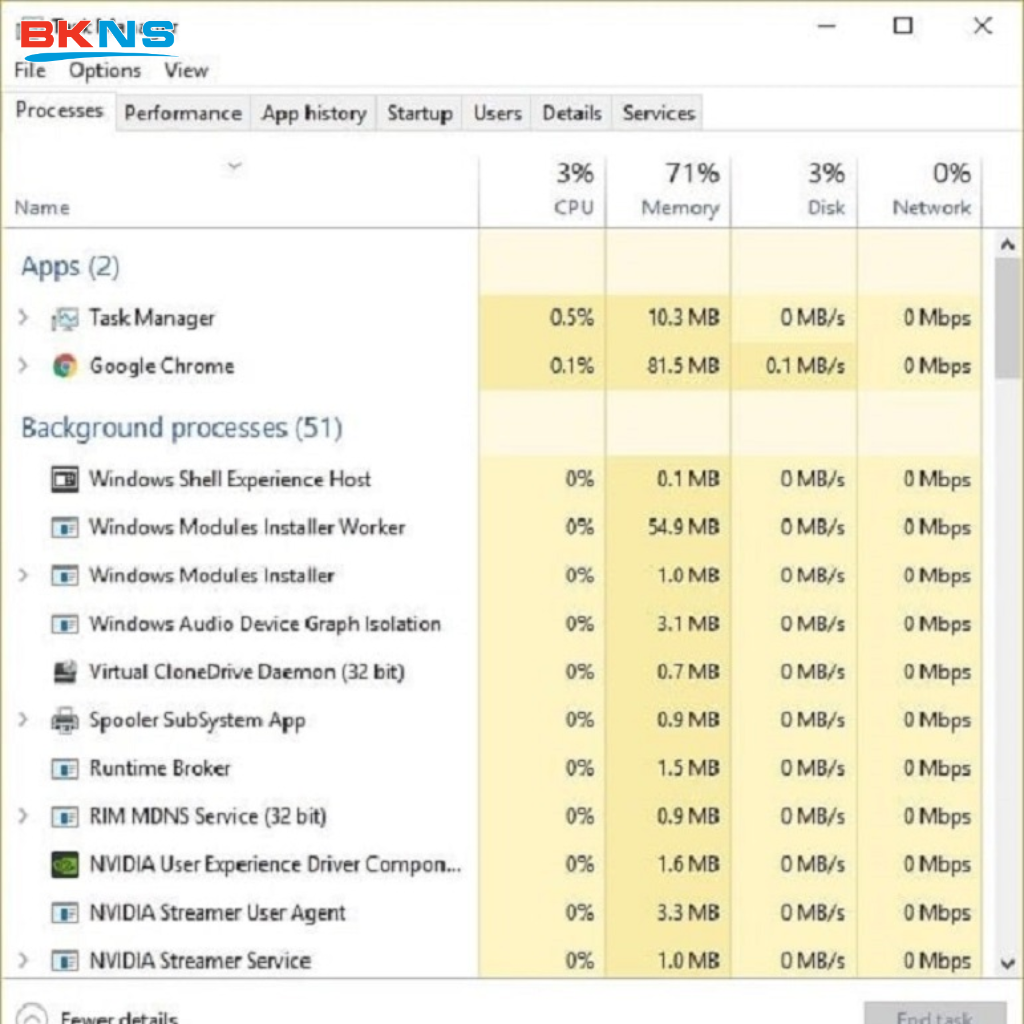The image size is (1024, 1024).
Task: Click the scrollbar down arrow
Action: (x=1008, y=963)
